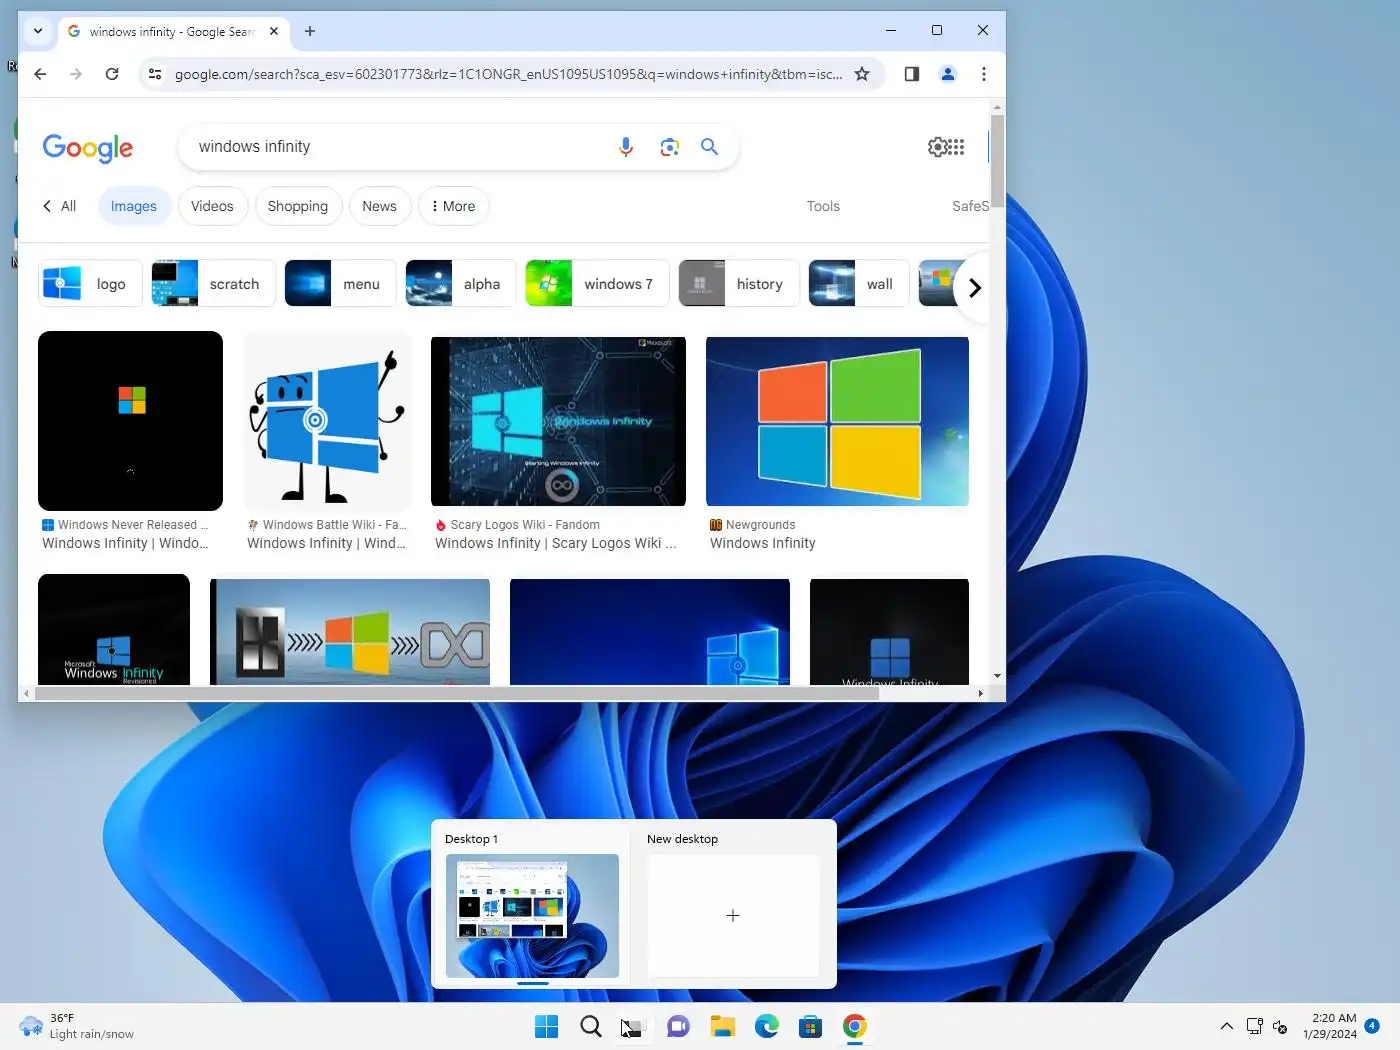Switch to Shopping results
The height and width of the screenshot is (1050, 1400).
[298, 206]
